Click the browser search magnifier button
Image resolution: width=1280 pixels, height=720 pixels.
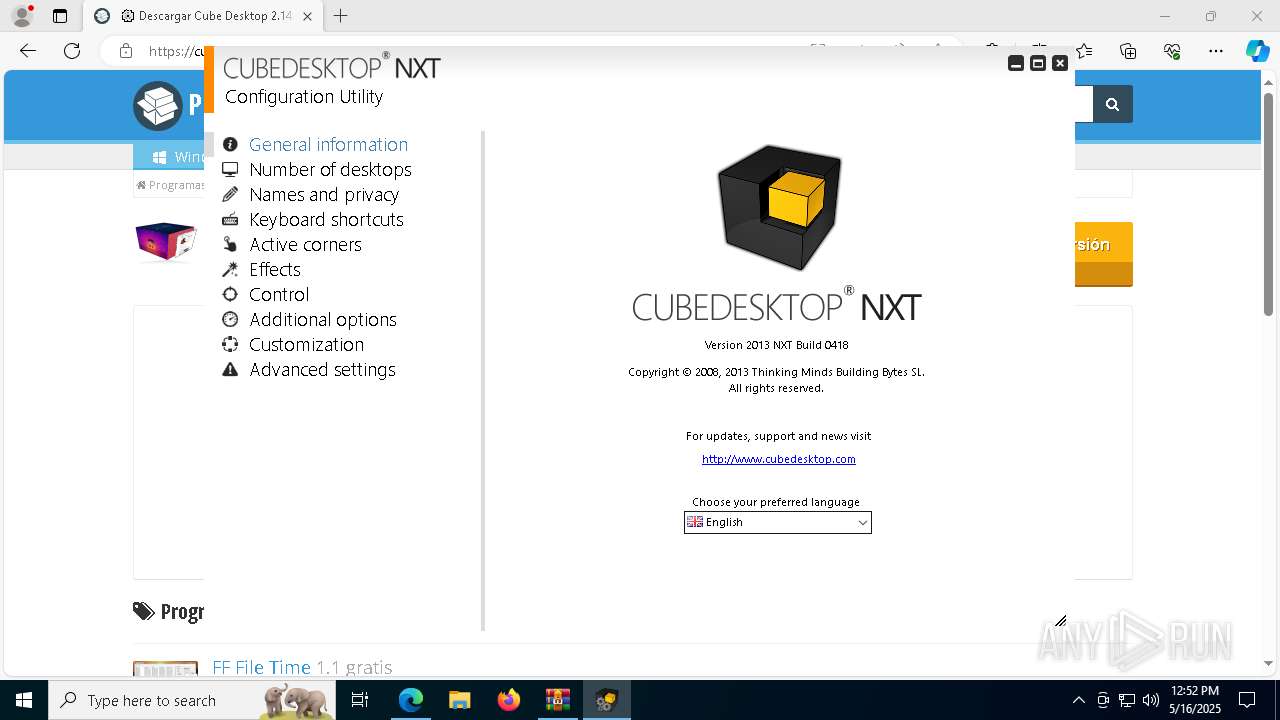[1112, 104]
